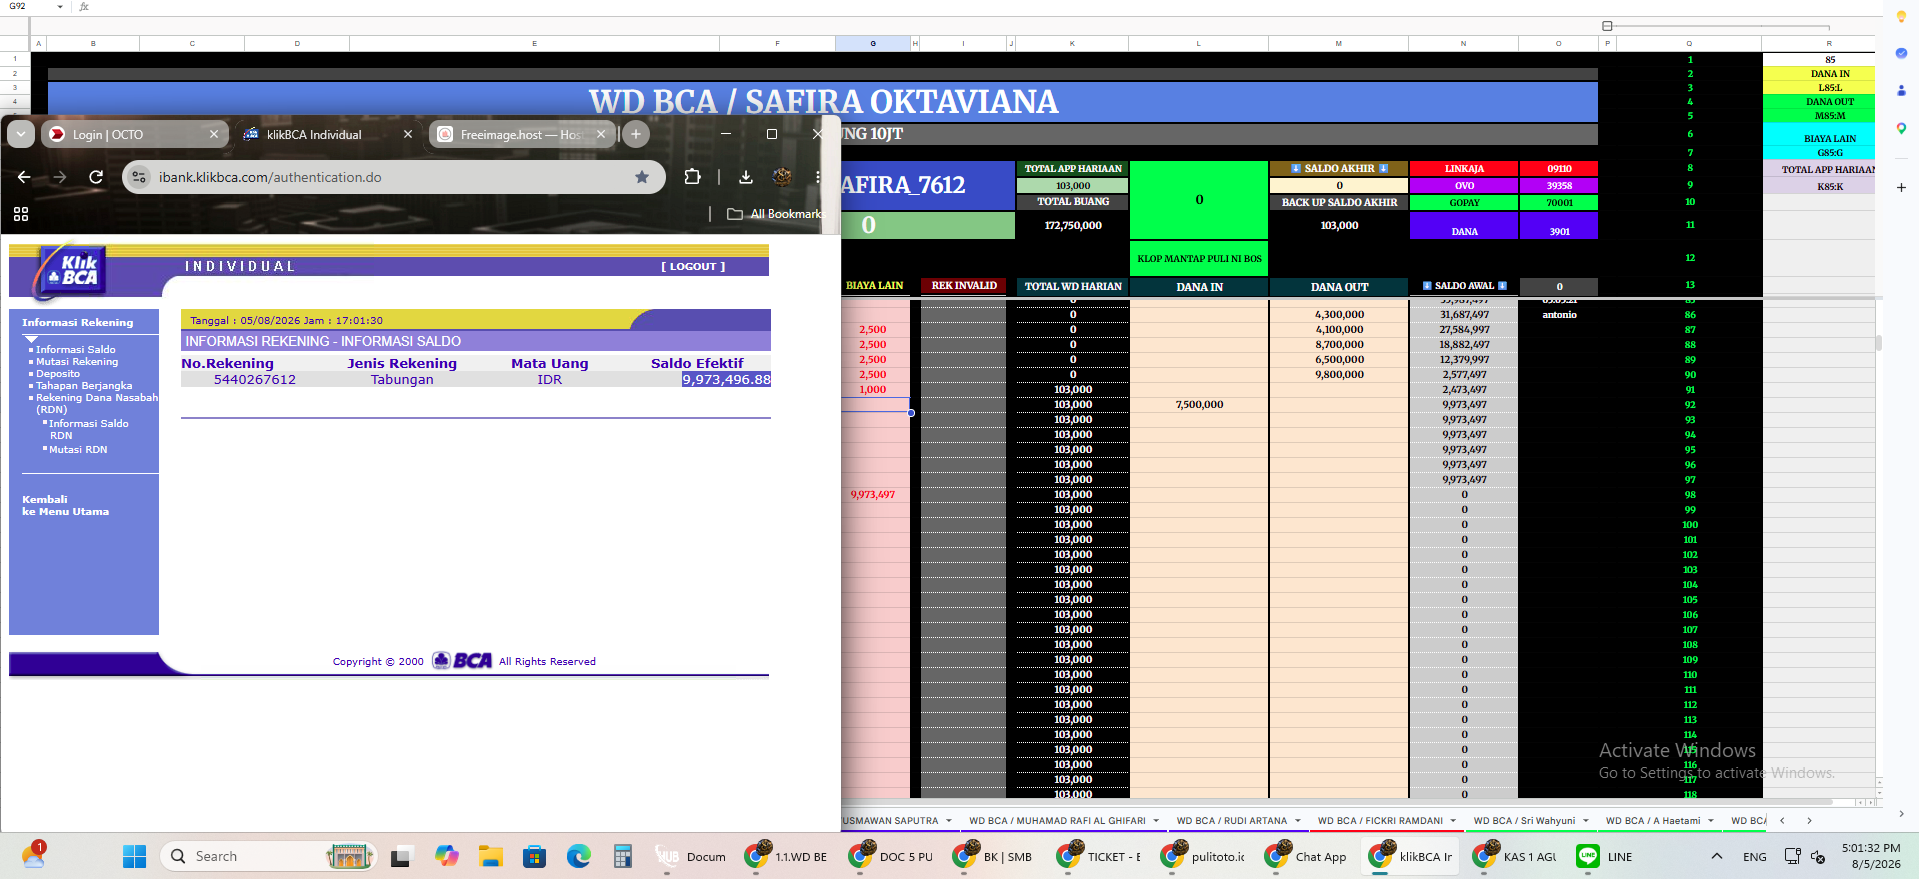Open the Chrome apps grid shortcut
The width and height of the screenshot is (1919, 879).
tap(21, 214)
